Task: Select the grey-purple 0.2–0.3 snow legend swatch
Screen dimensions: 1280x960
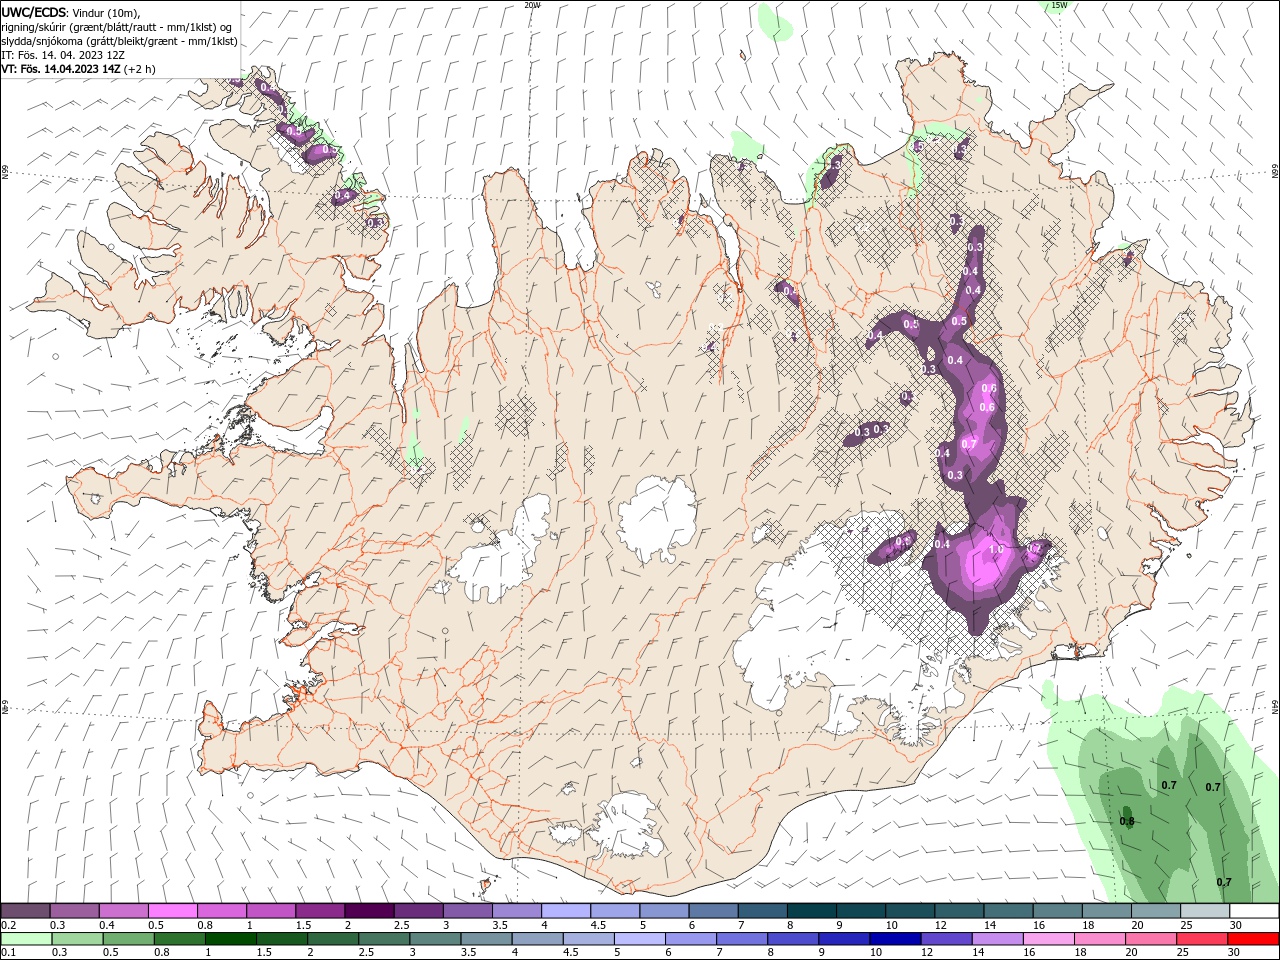Action: [25, 911]
